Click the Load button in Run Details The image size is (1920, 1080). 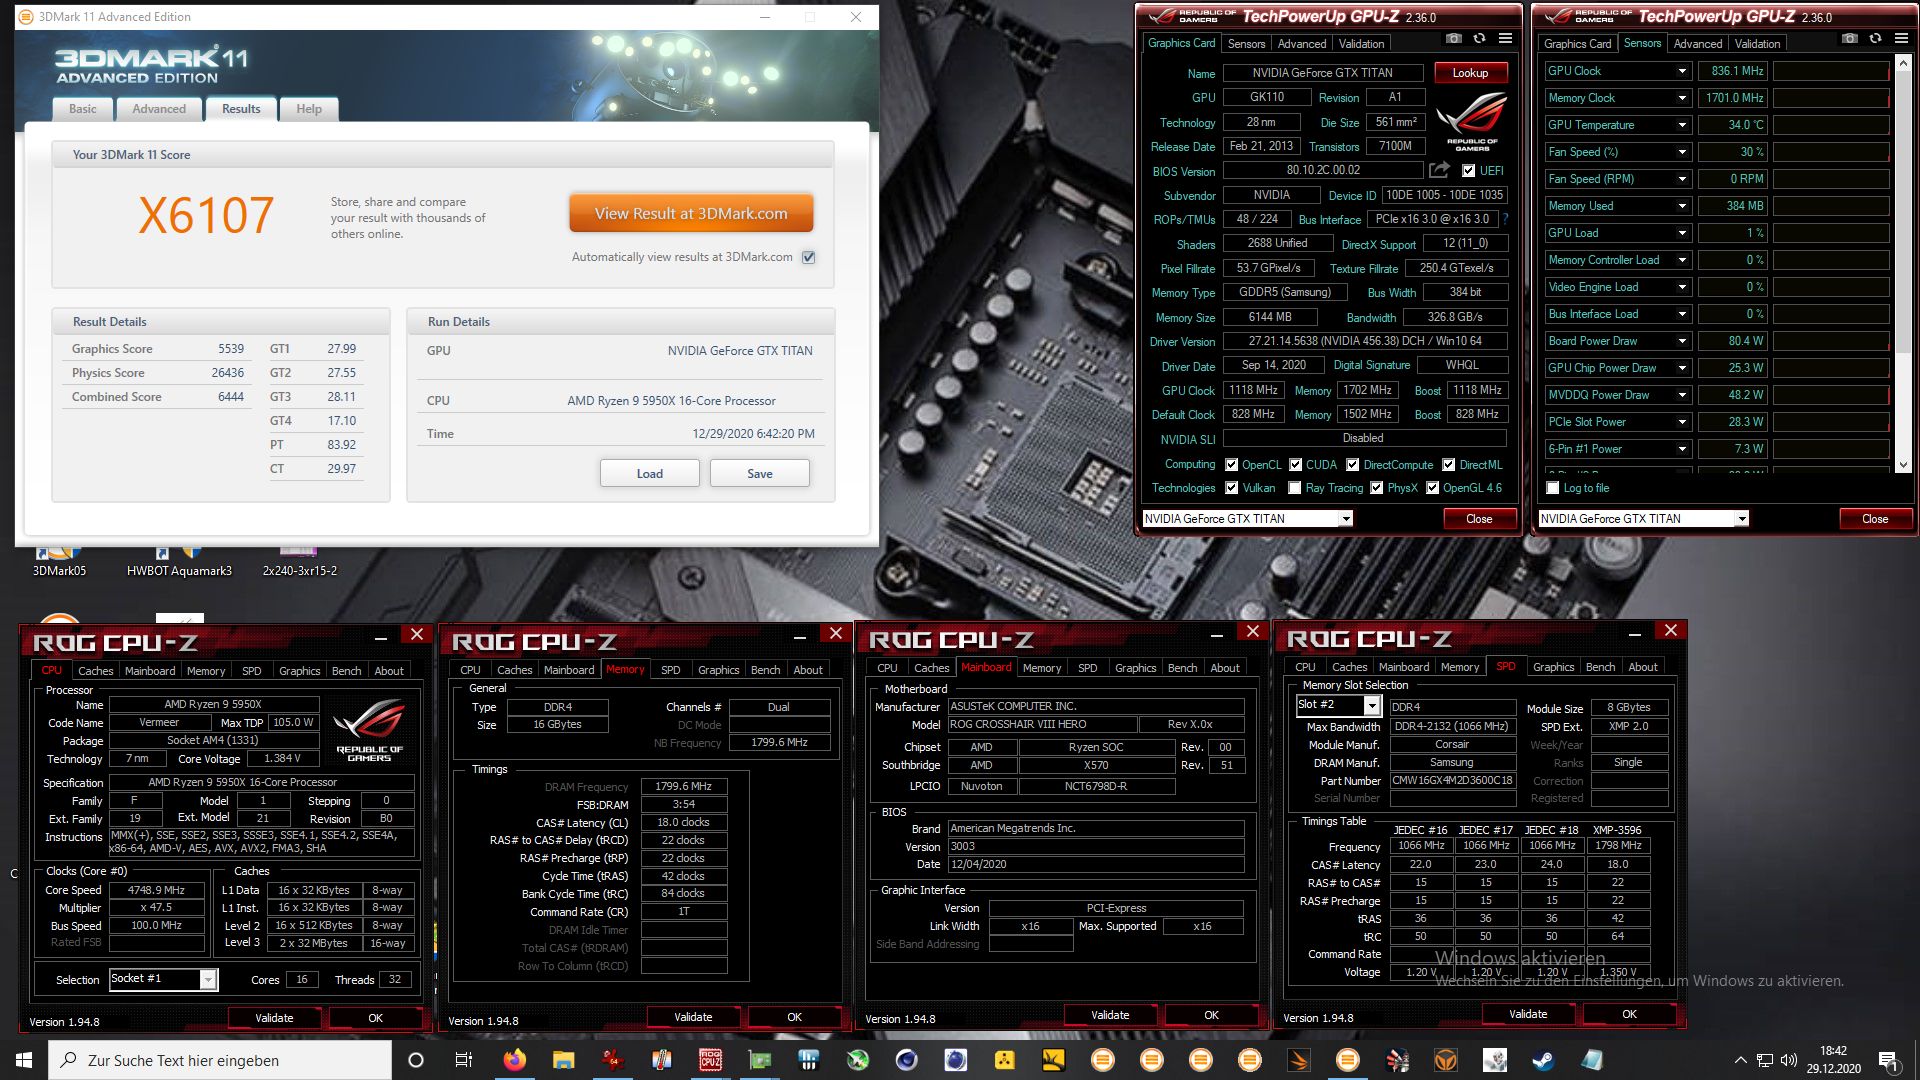tap(650, 474)
